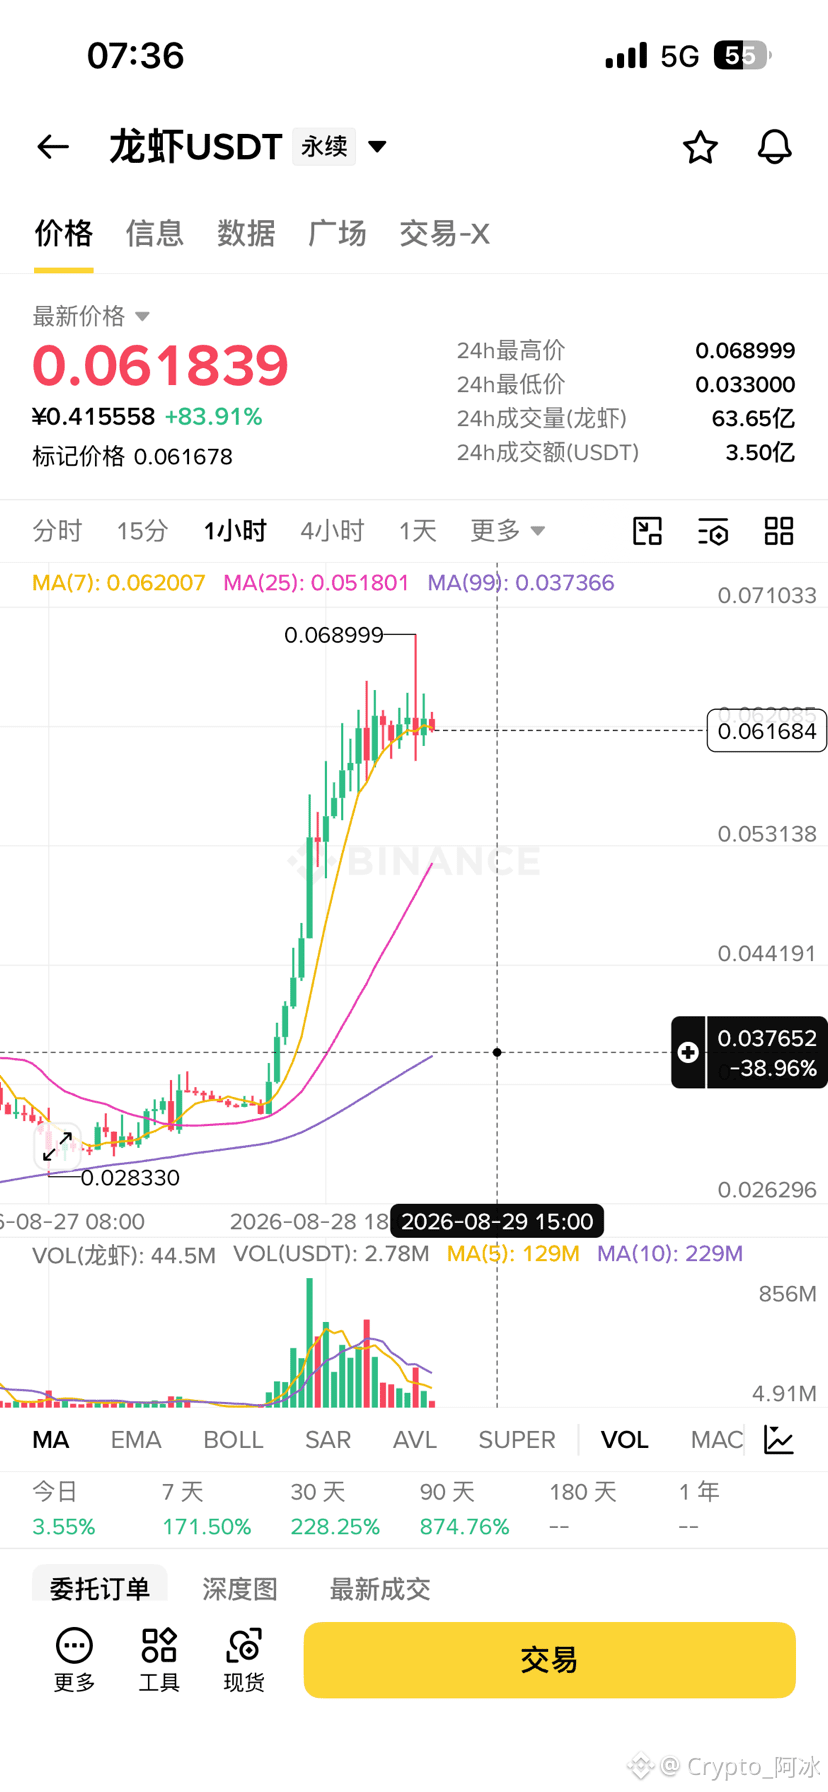Screen dimensions: 828x1792
Task: Tap the volume MA(5) 129M label
Action: pos(513,1254)
